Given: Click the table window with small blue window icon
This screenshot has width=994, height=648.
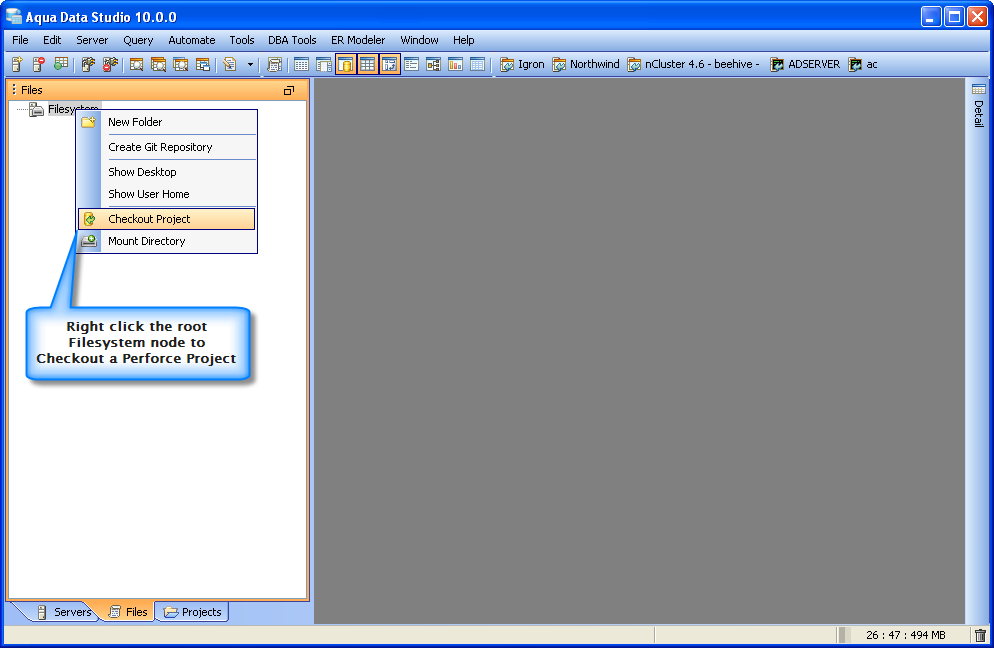Looking at the screenshot, I should (x=203, y=64).
